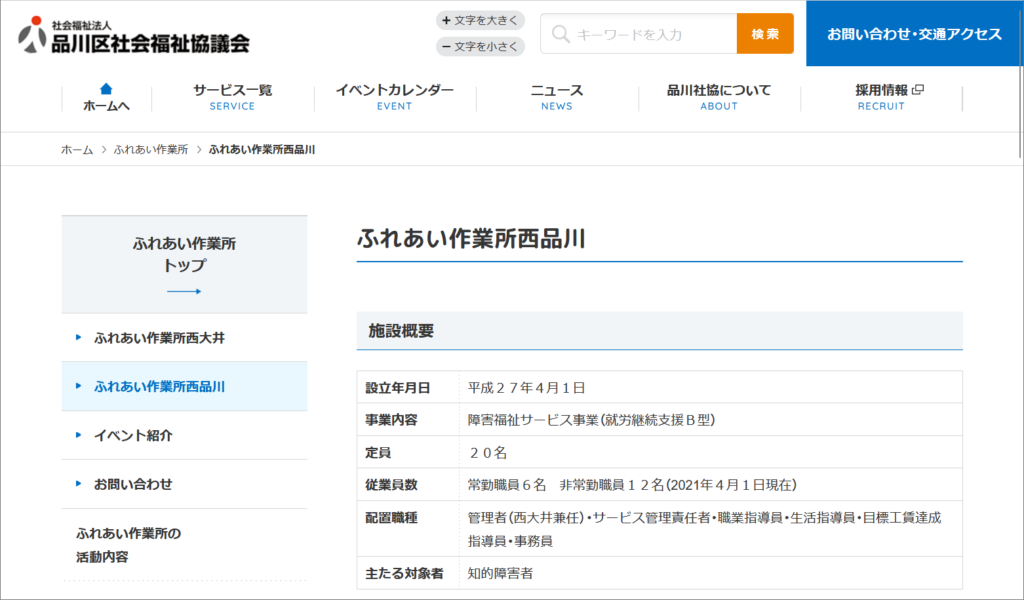The image size is (1024, 600).
Task: Click the triangle bullet beside お問い合わせ
Action: [x=79, y=484]
